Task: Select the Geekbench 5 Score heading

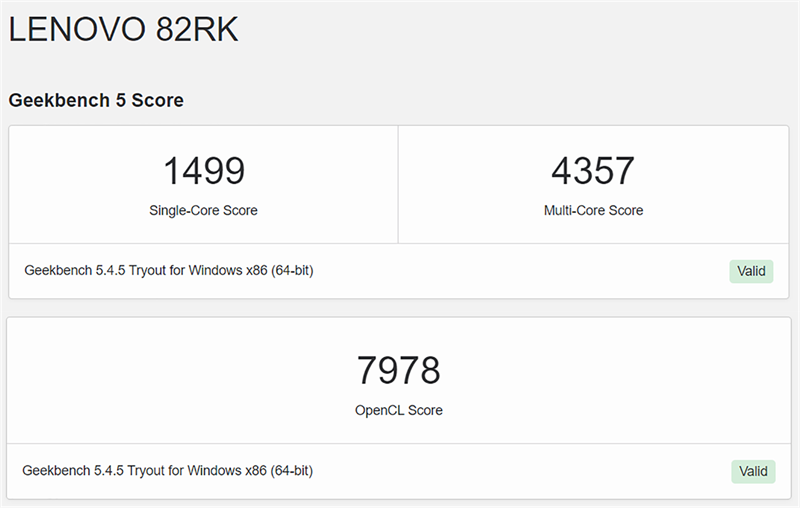Action: point(96,100)
